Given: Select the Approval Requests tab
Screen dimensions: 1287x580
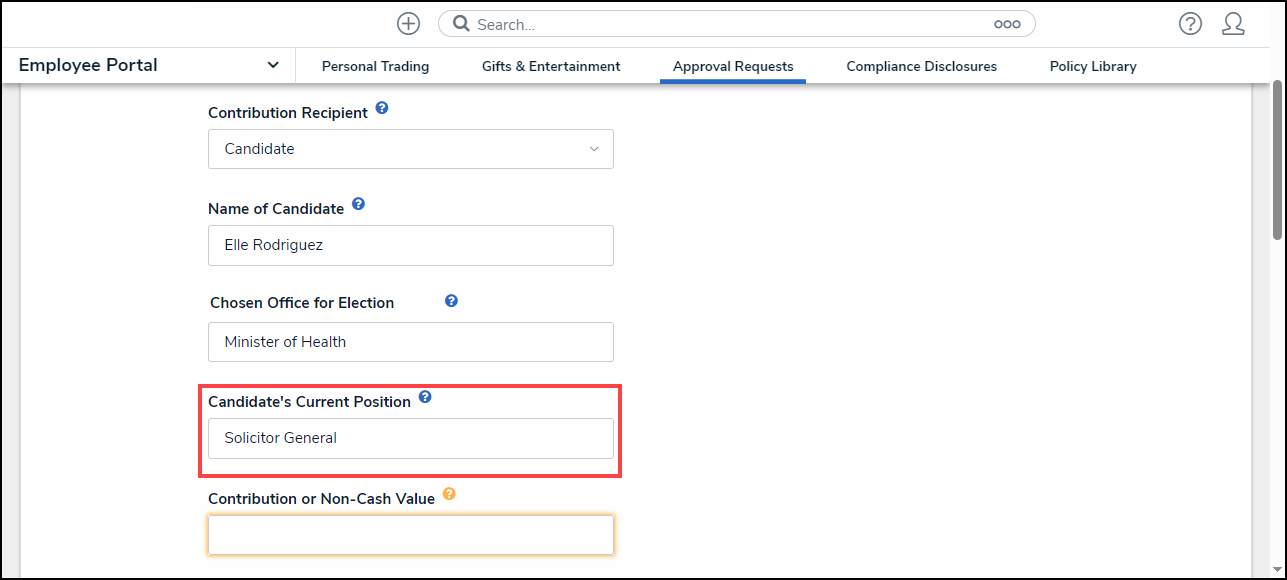Looking at the screenshot, I should click(733, 66).
